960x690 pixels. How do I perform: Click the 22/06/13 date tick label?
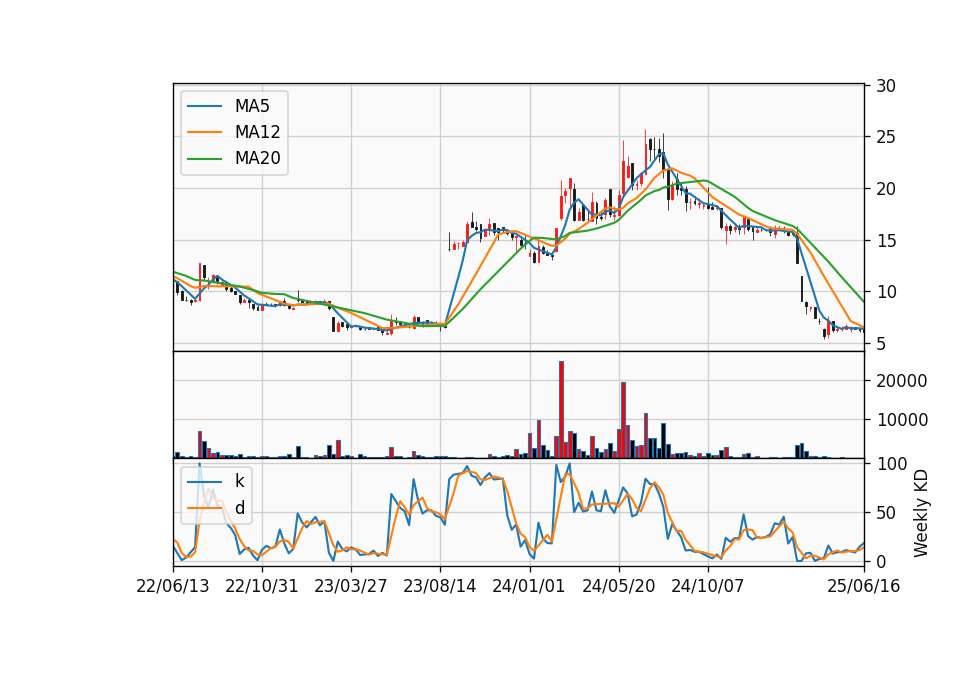(x=173, y=586)
